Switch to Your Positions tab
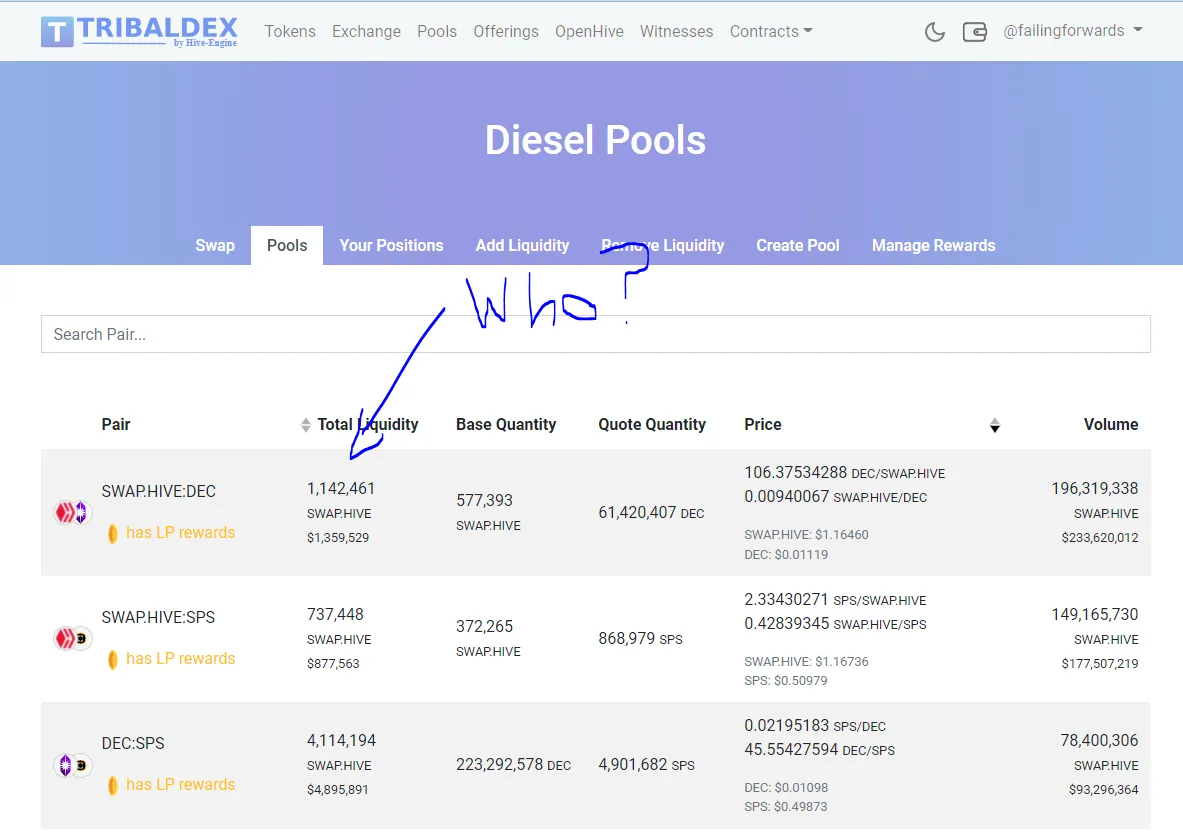Viewport: 1183px width, 836px height. click(x=391, y=245)
